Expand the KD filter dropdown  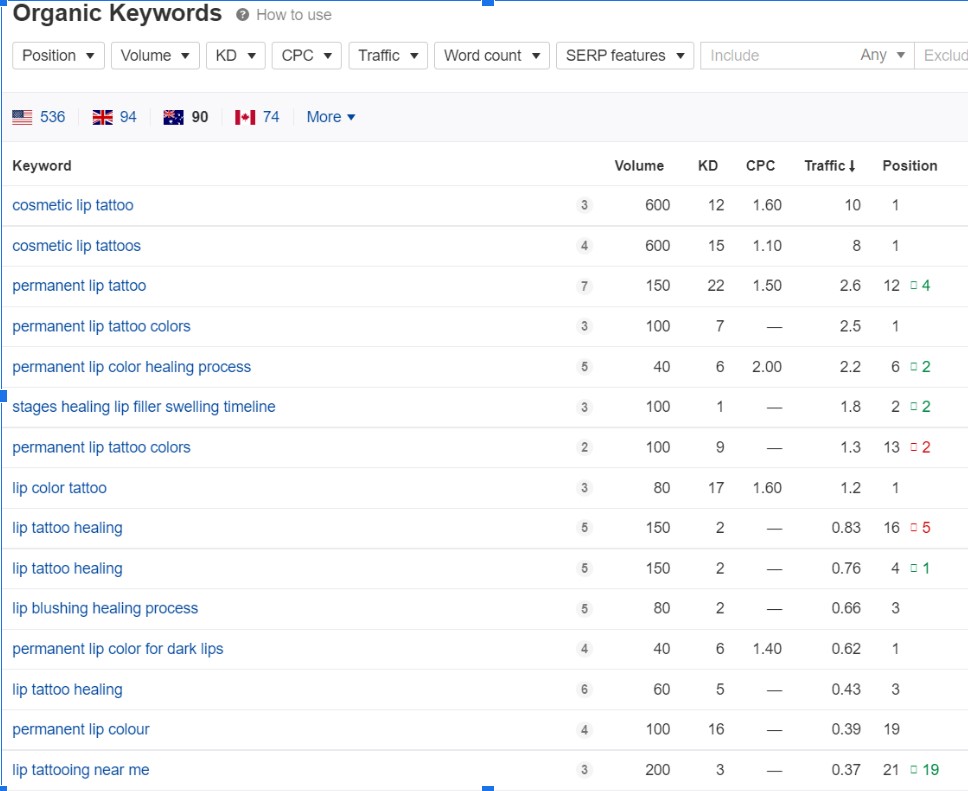click(235, 56)
